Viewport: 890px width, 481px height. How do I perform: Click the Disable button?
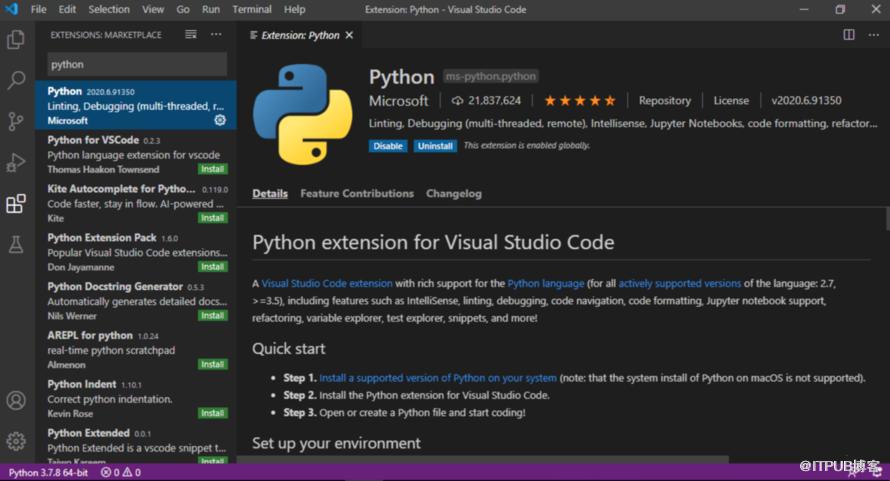pyautogui.click(x=388, y=146)
